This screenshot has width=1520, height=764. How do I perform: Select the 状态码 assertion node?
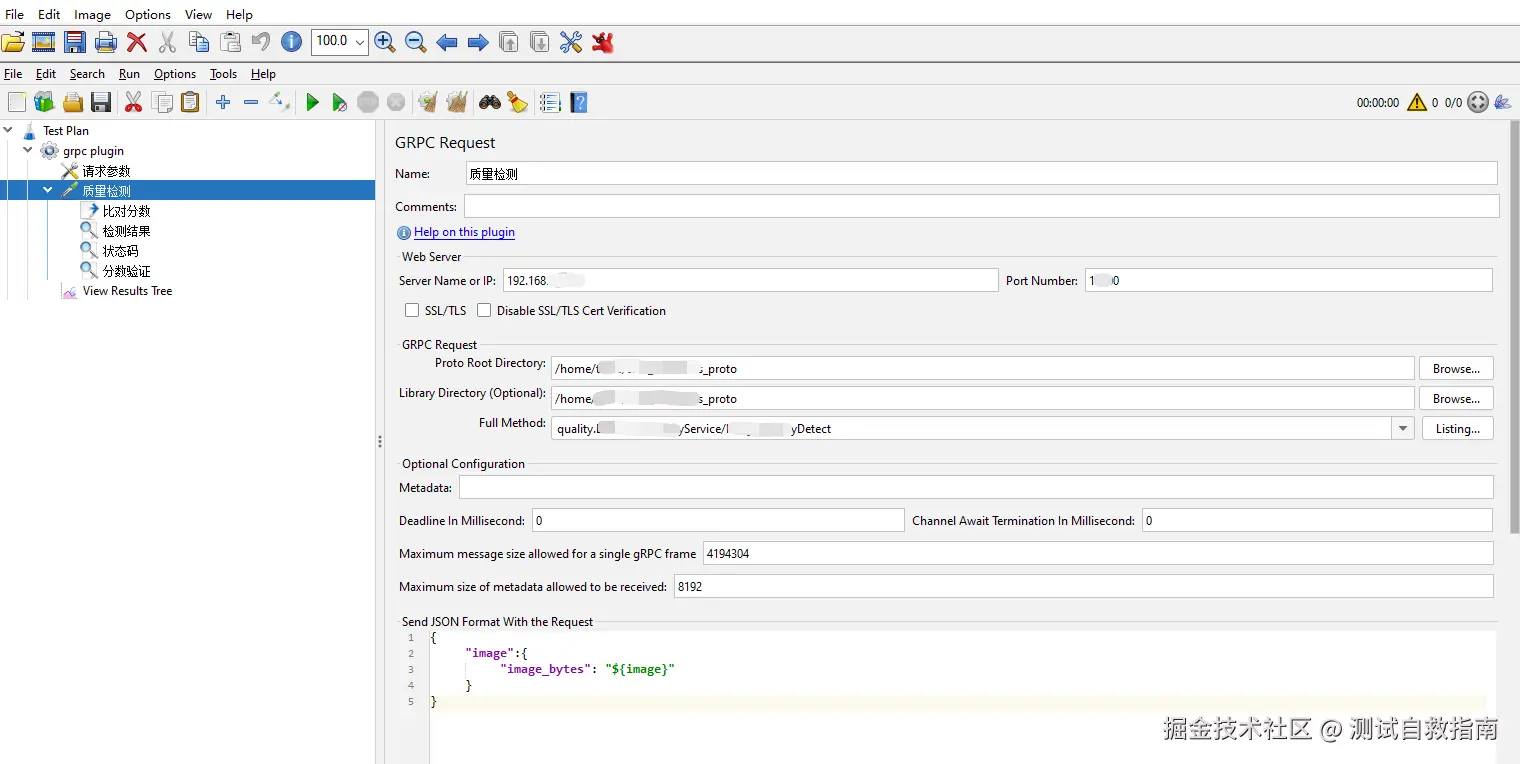(120, 251)
